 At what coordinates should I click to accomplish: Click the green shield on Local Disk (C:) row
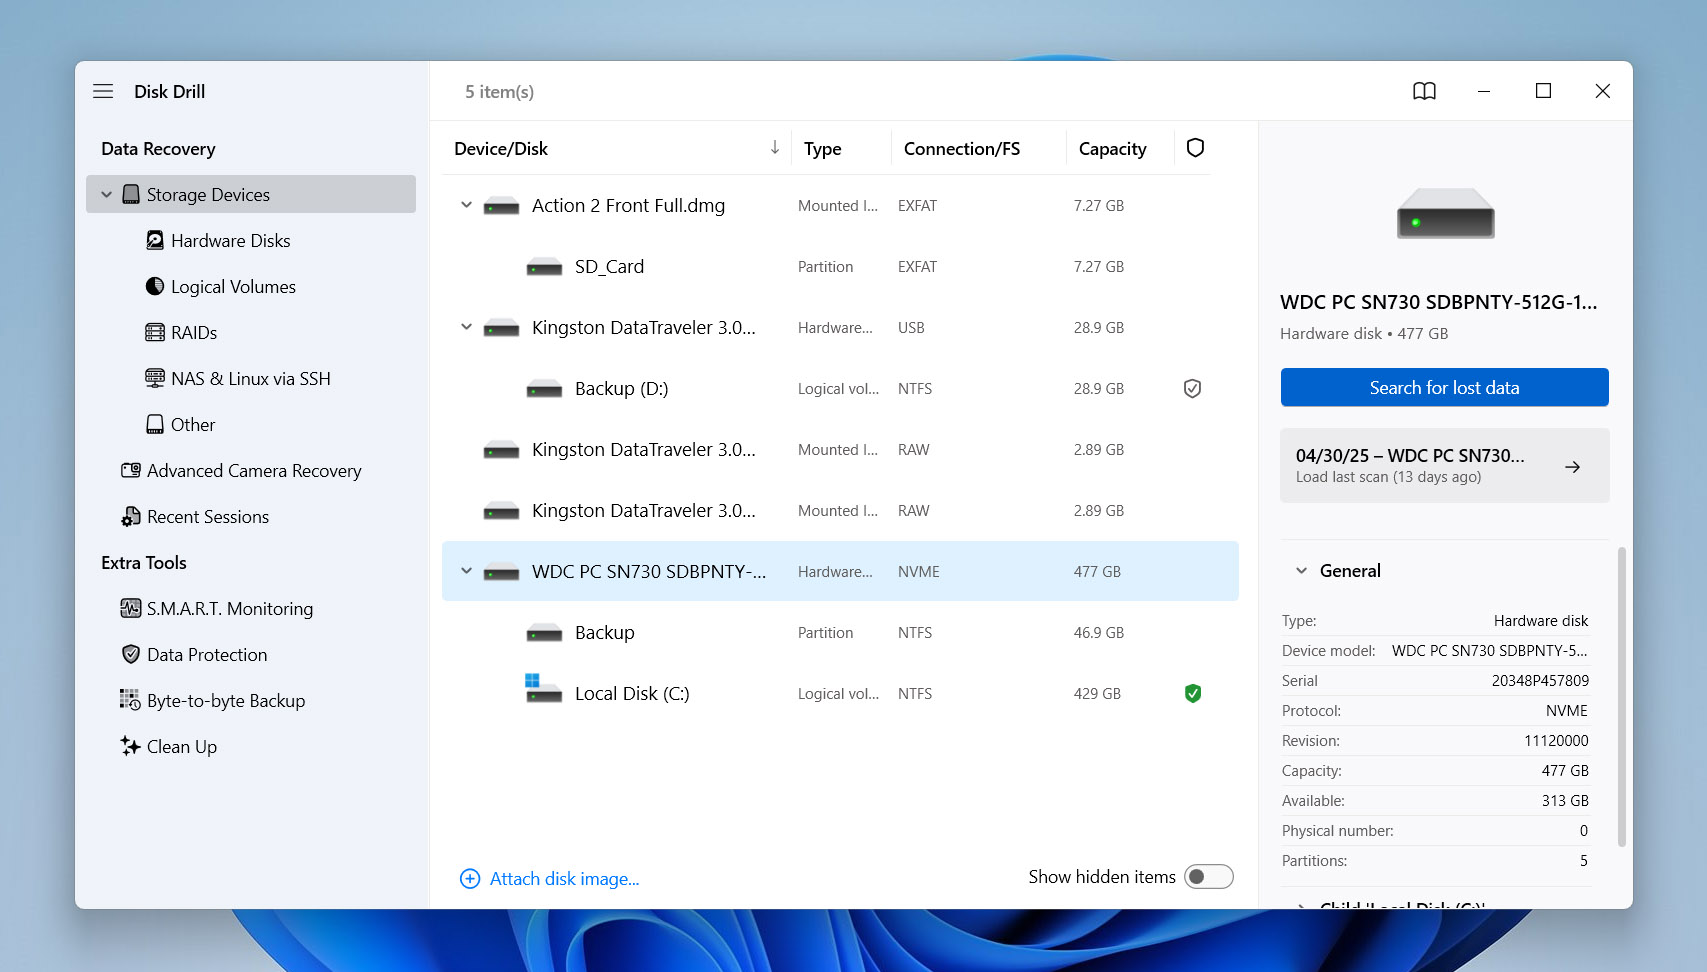[1192, 693]
